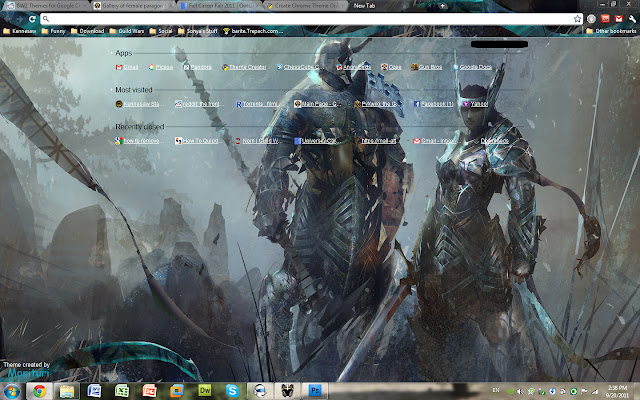This screenshot has height=400, width=640.
Task: Open the Windows Start menu
Action: coord(12,391)
